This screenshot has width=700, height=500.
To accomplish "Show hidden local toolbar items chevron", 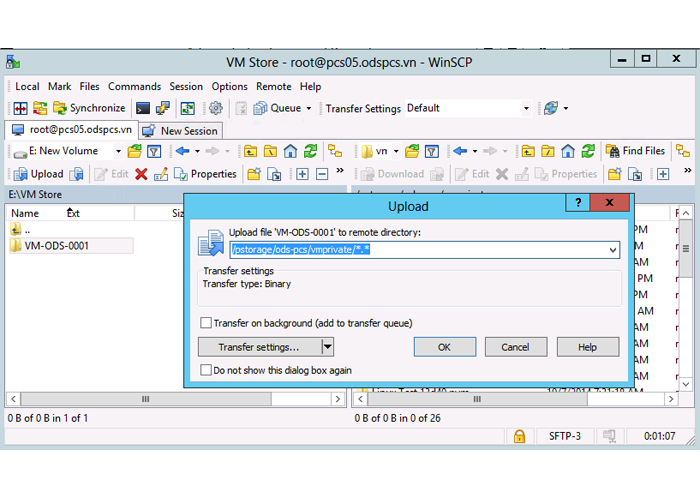I will coord(340,170).
